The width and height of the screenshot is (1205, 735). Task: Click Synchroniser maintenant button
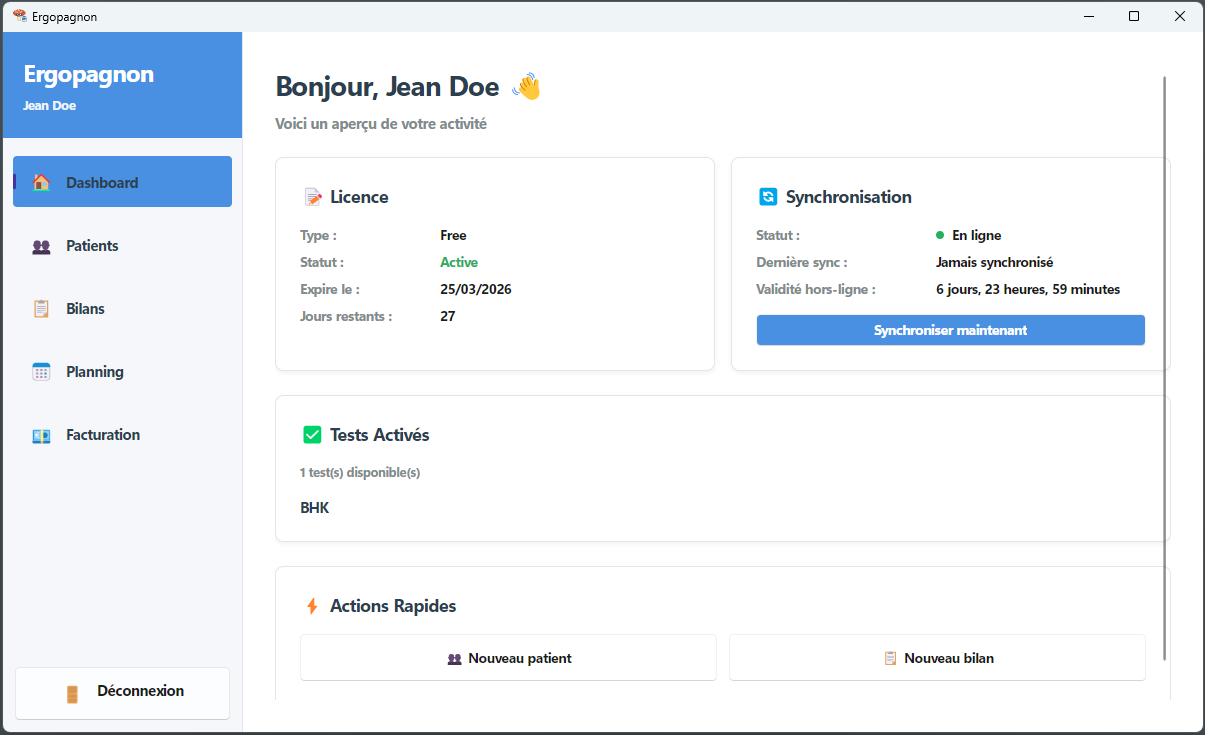[x=950, y=330]
